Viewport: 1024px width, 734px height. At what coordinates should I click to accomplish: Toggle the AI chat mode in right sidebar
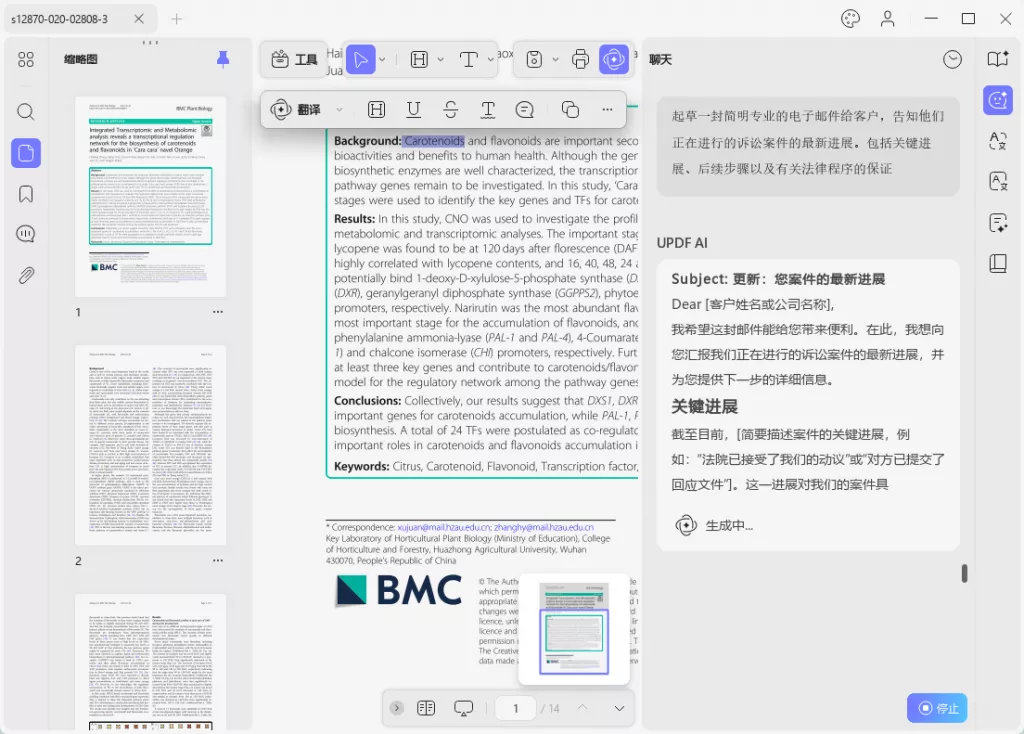pos(996,99)
